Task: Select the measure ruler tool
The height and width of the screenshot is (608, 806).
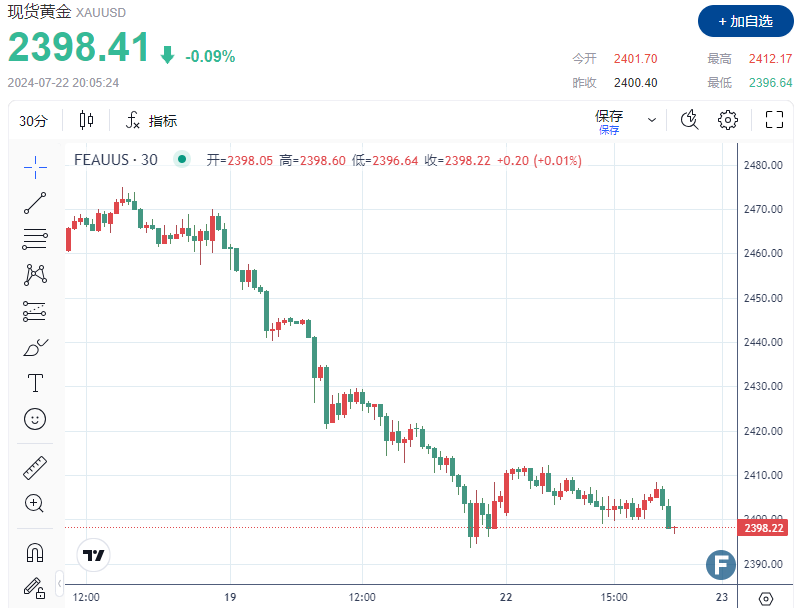Action: tap(35, 467)
